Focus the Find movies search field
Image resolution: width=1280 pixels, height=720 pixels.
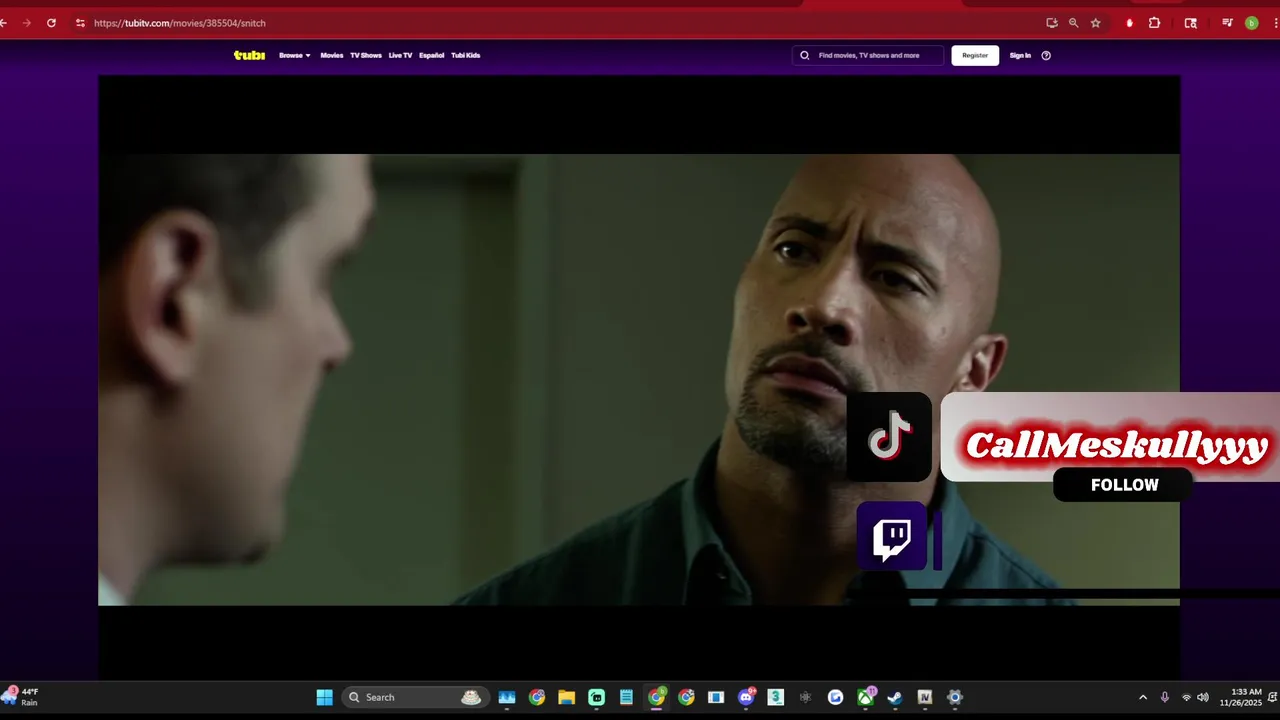click(x=868, y=55)
